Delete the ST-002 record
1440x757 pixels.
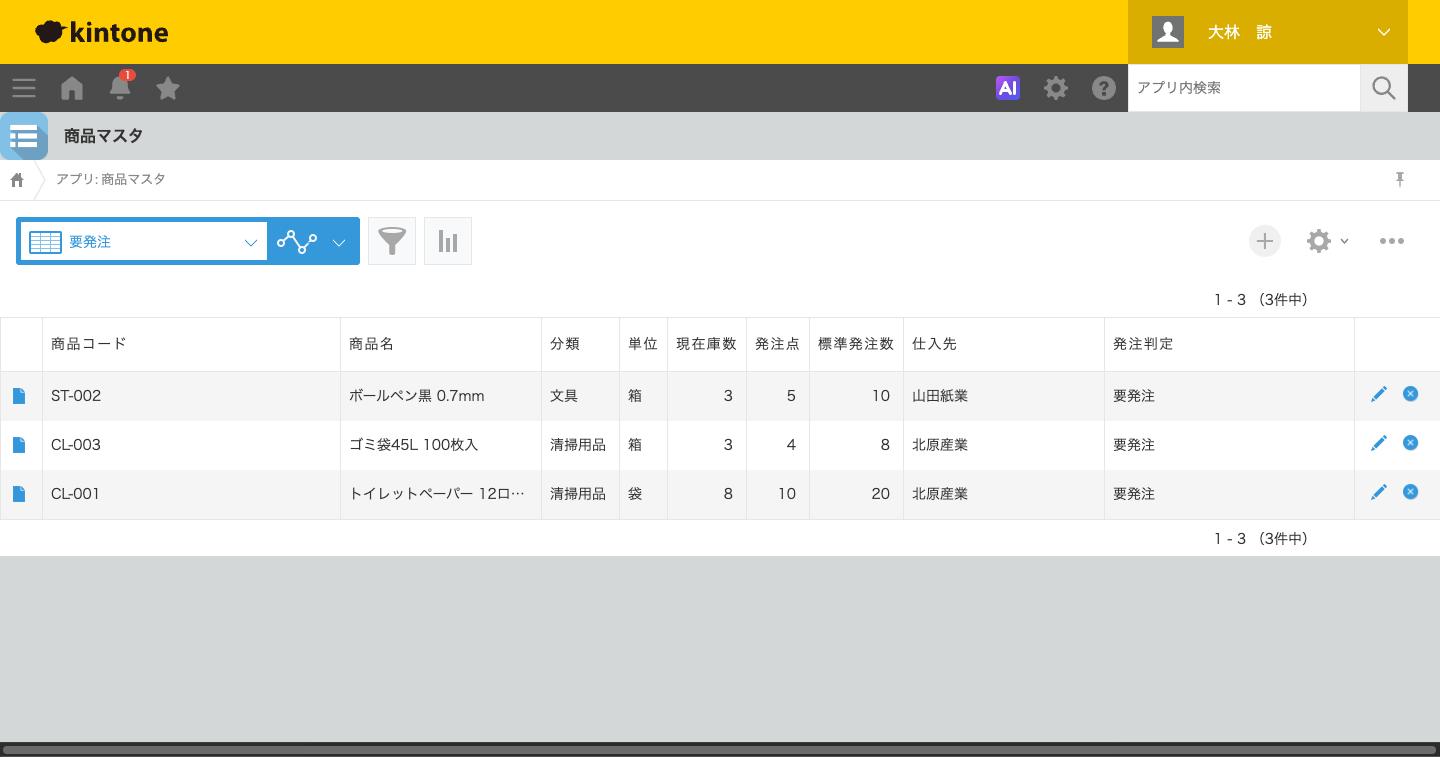pos(1410,394)
